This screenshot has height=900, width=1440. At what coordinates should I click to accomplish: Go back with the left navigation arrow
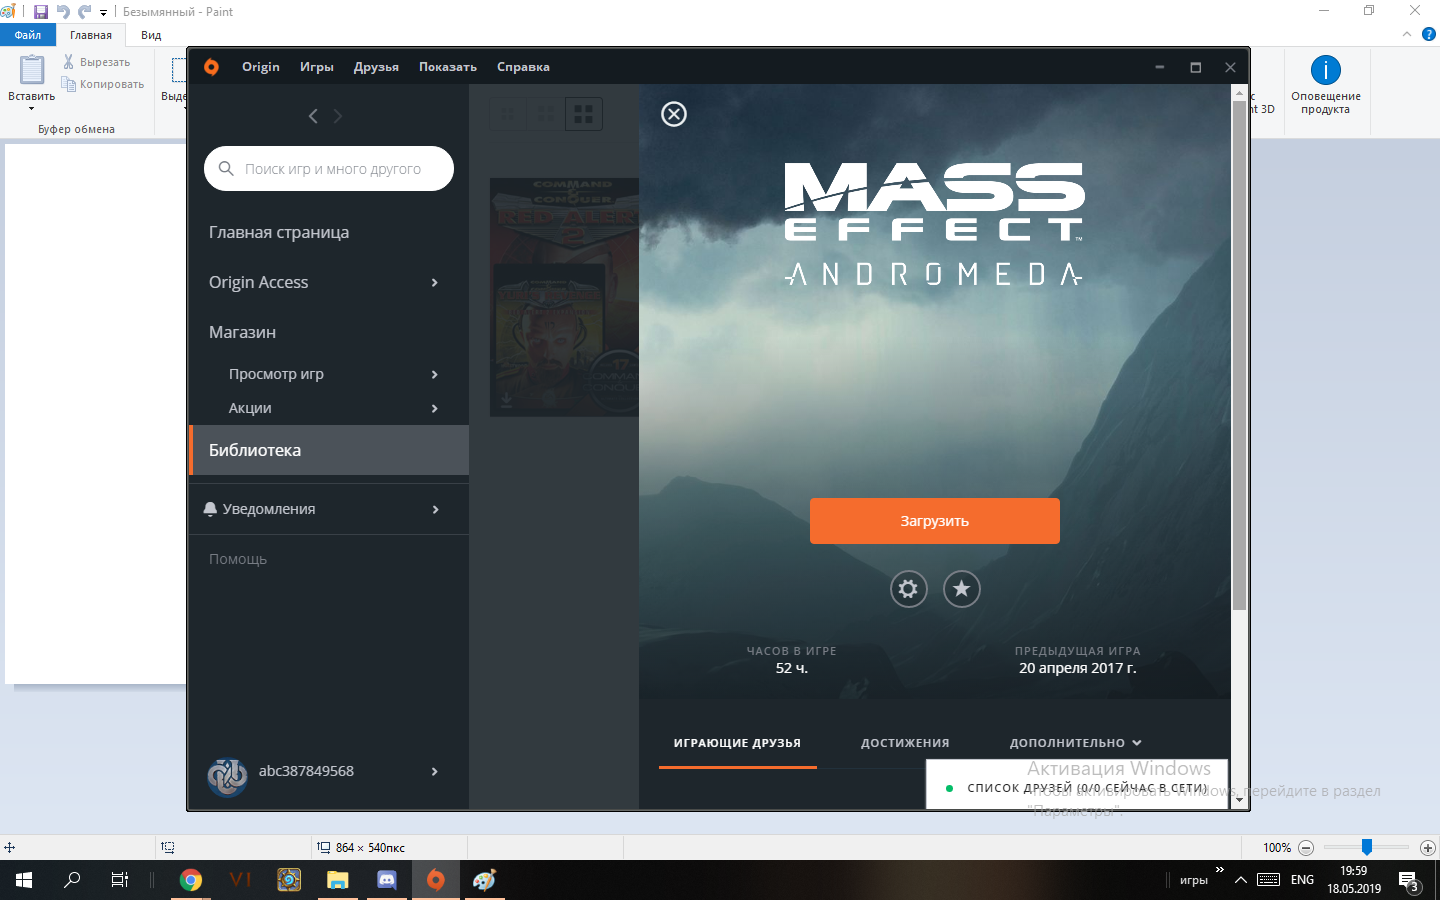click(x=313, y=116)
